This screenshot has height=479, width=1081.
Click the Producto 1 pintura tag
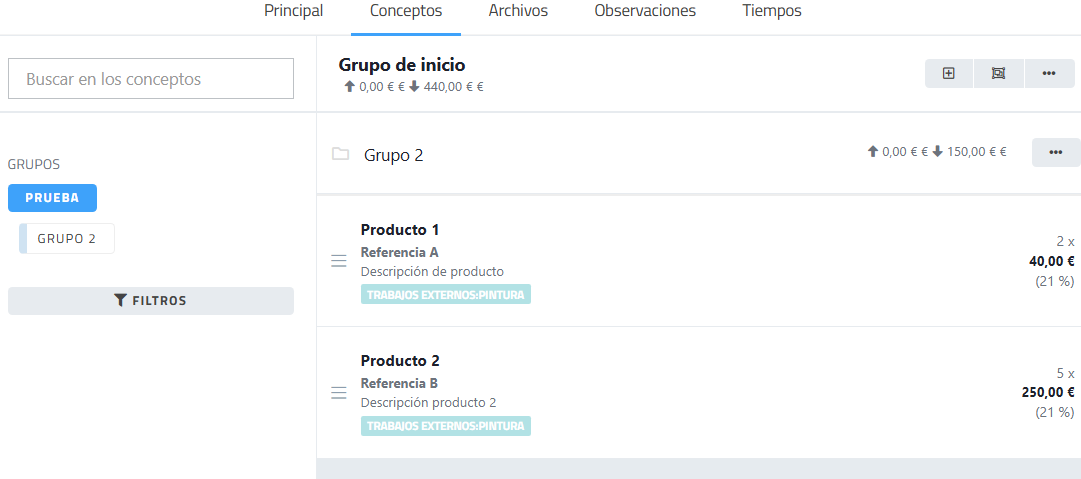(x=445, y=295)
